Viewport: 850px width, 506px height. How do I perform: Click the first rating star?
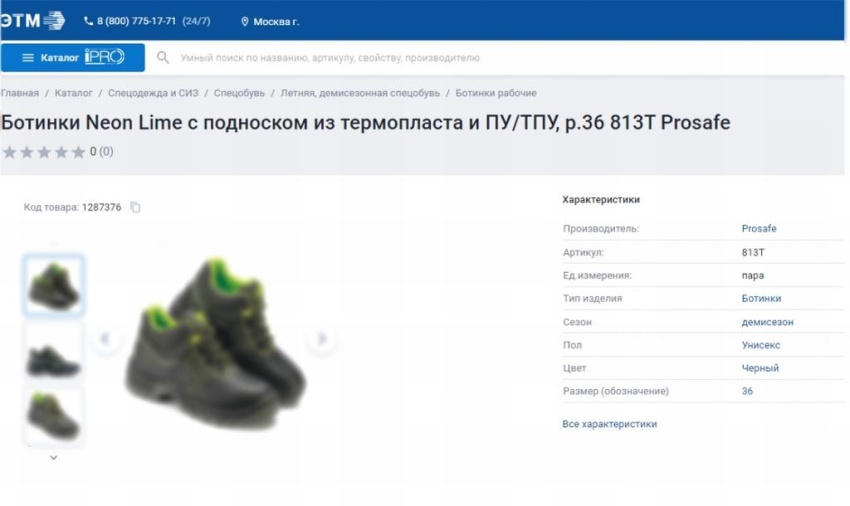click(x=9, y=152)
